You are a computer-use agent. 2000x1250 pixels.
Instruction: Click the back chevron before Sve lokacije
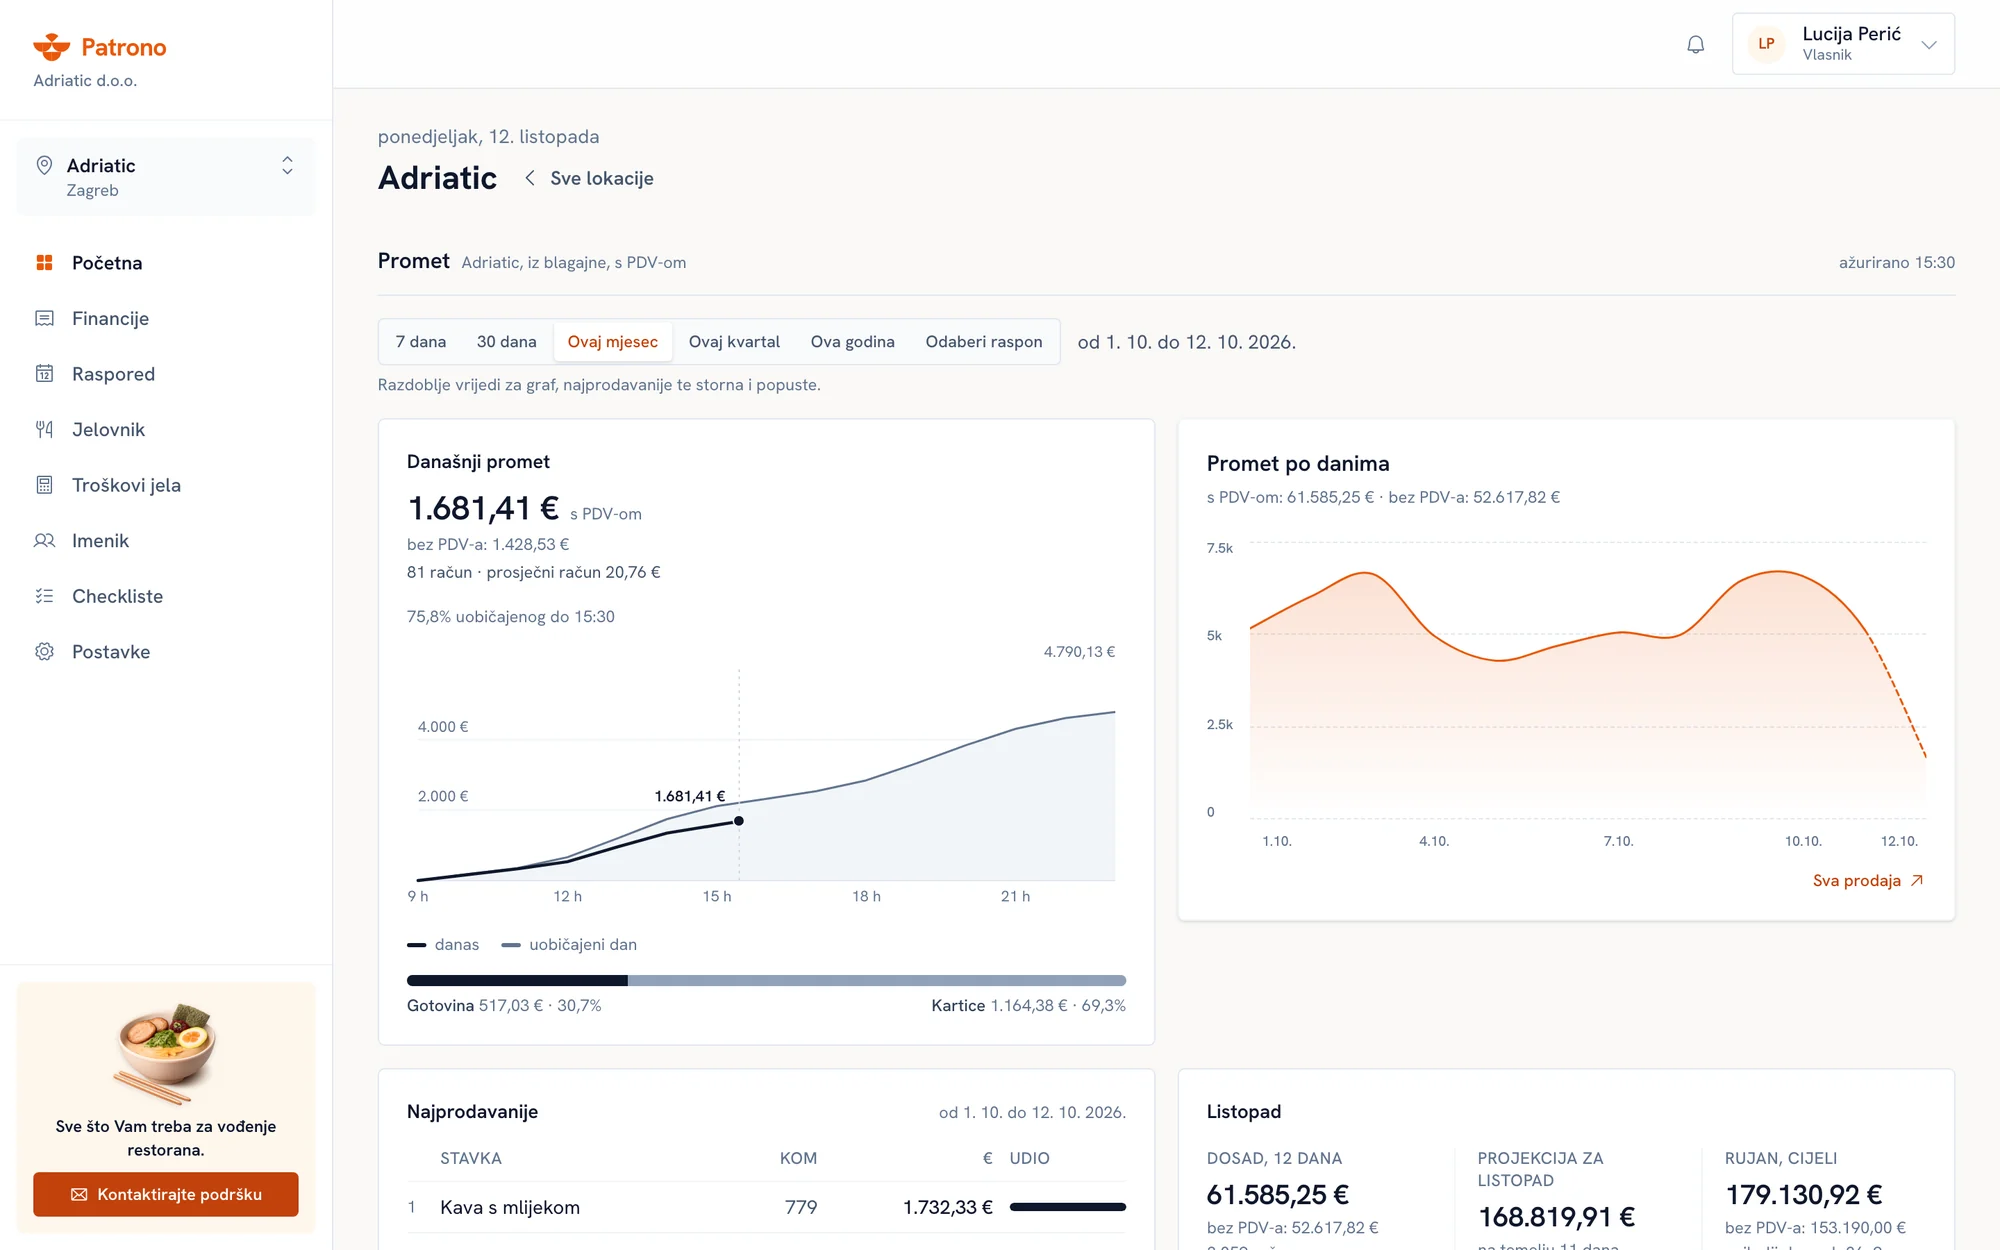[530, 178]
